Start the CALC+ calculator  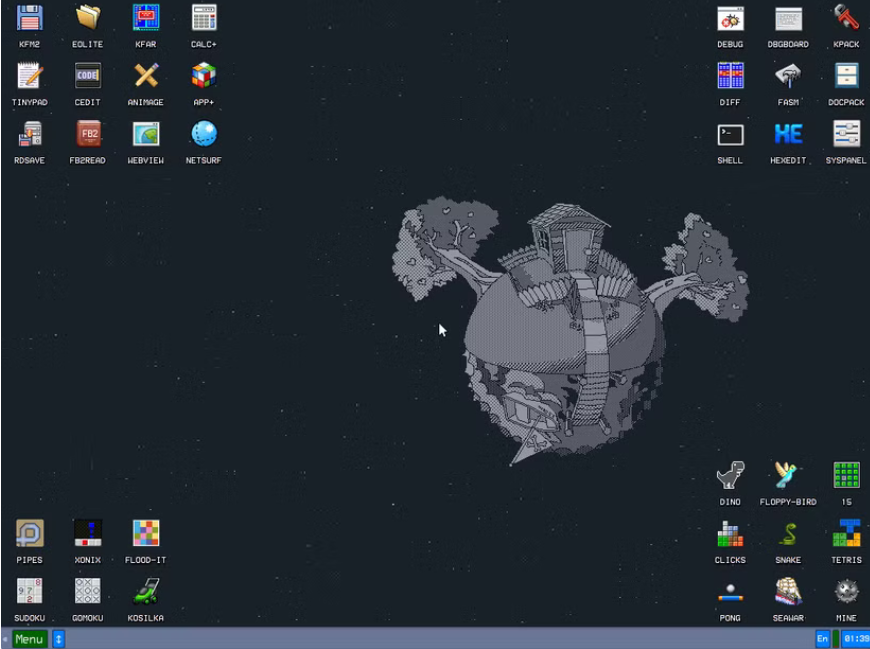click(x=204, y=20)
